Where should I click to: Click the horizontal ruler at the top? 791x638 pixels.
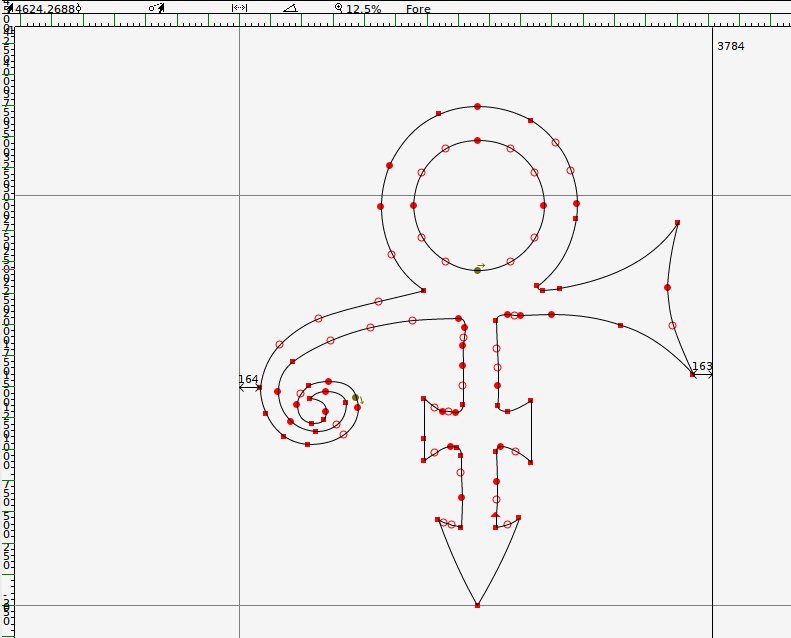403,20
